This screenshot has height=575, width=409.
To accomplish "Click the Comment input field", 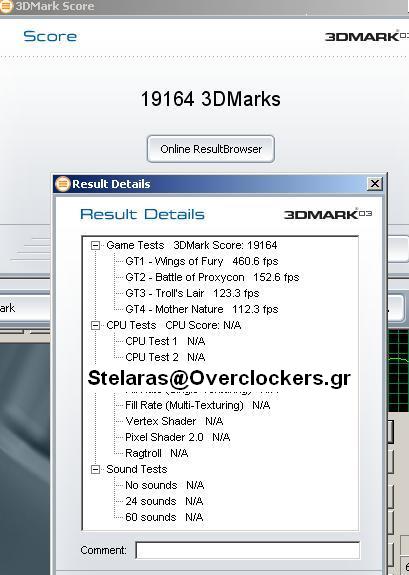I will click(x=248, y=550).
